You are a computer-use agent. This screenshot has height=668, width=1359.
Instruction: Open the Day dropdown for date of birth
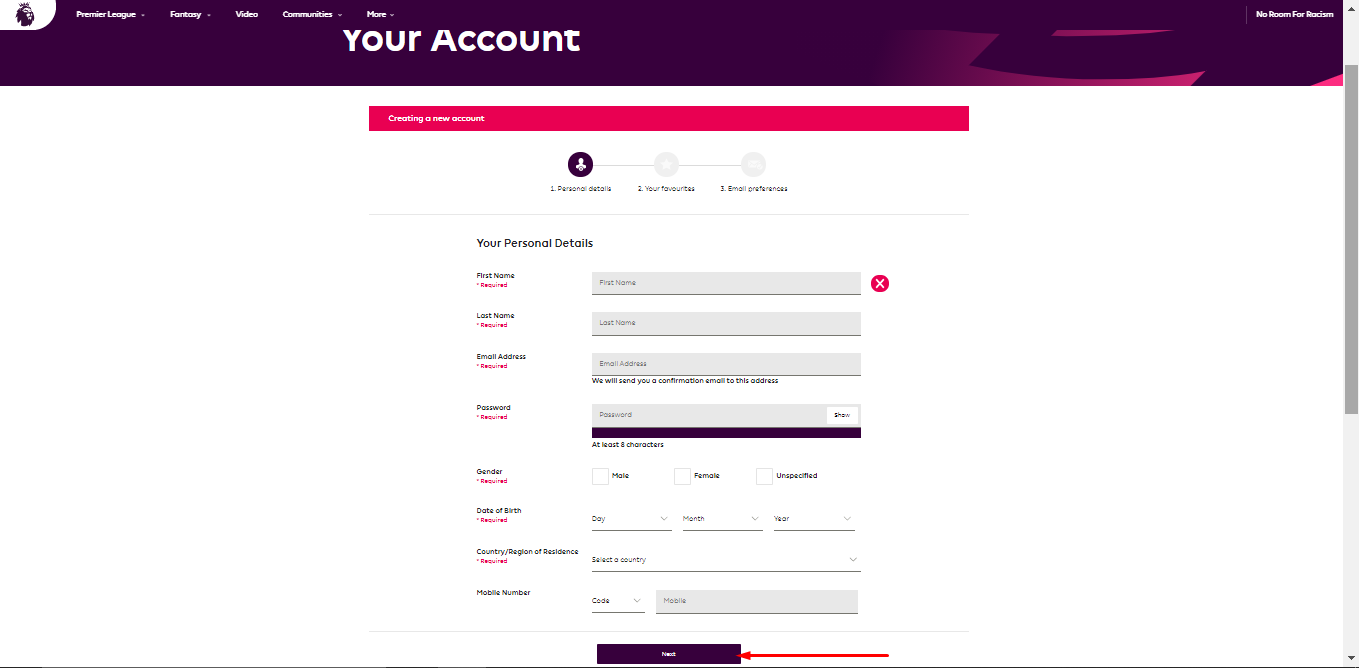(630, 519)
